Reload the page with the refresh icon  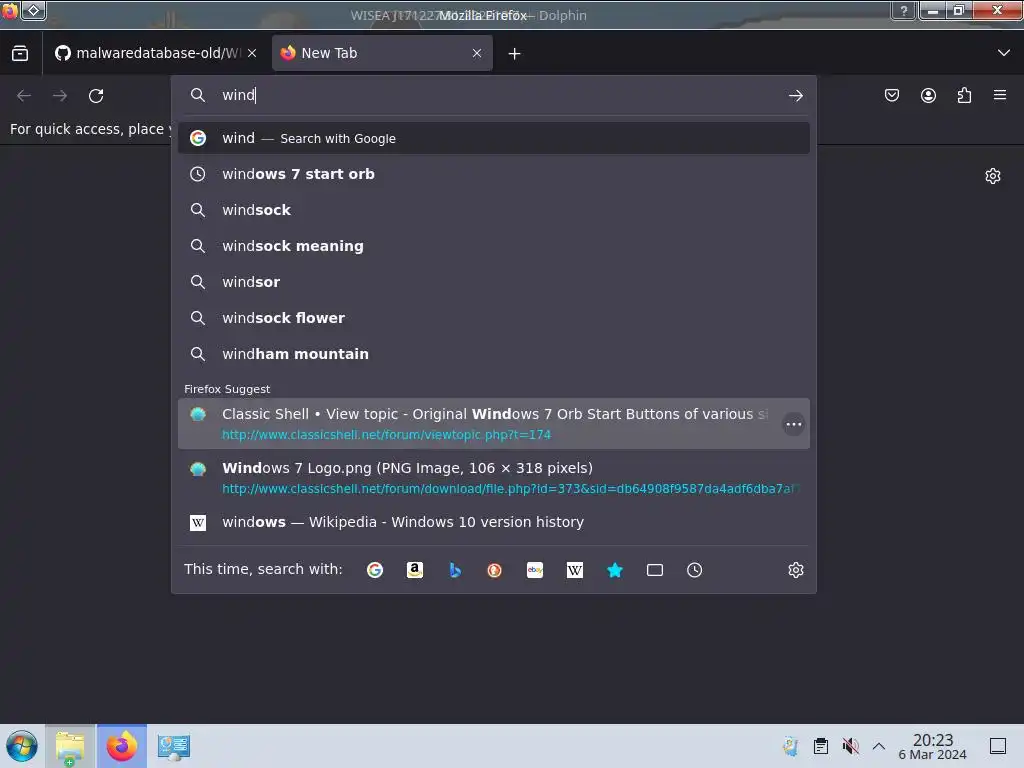point(96,96)
